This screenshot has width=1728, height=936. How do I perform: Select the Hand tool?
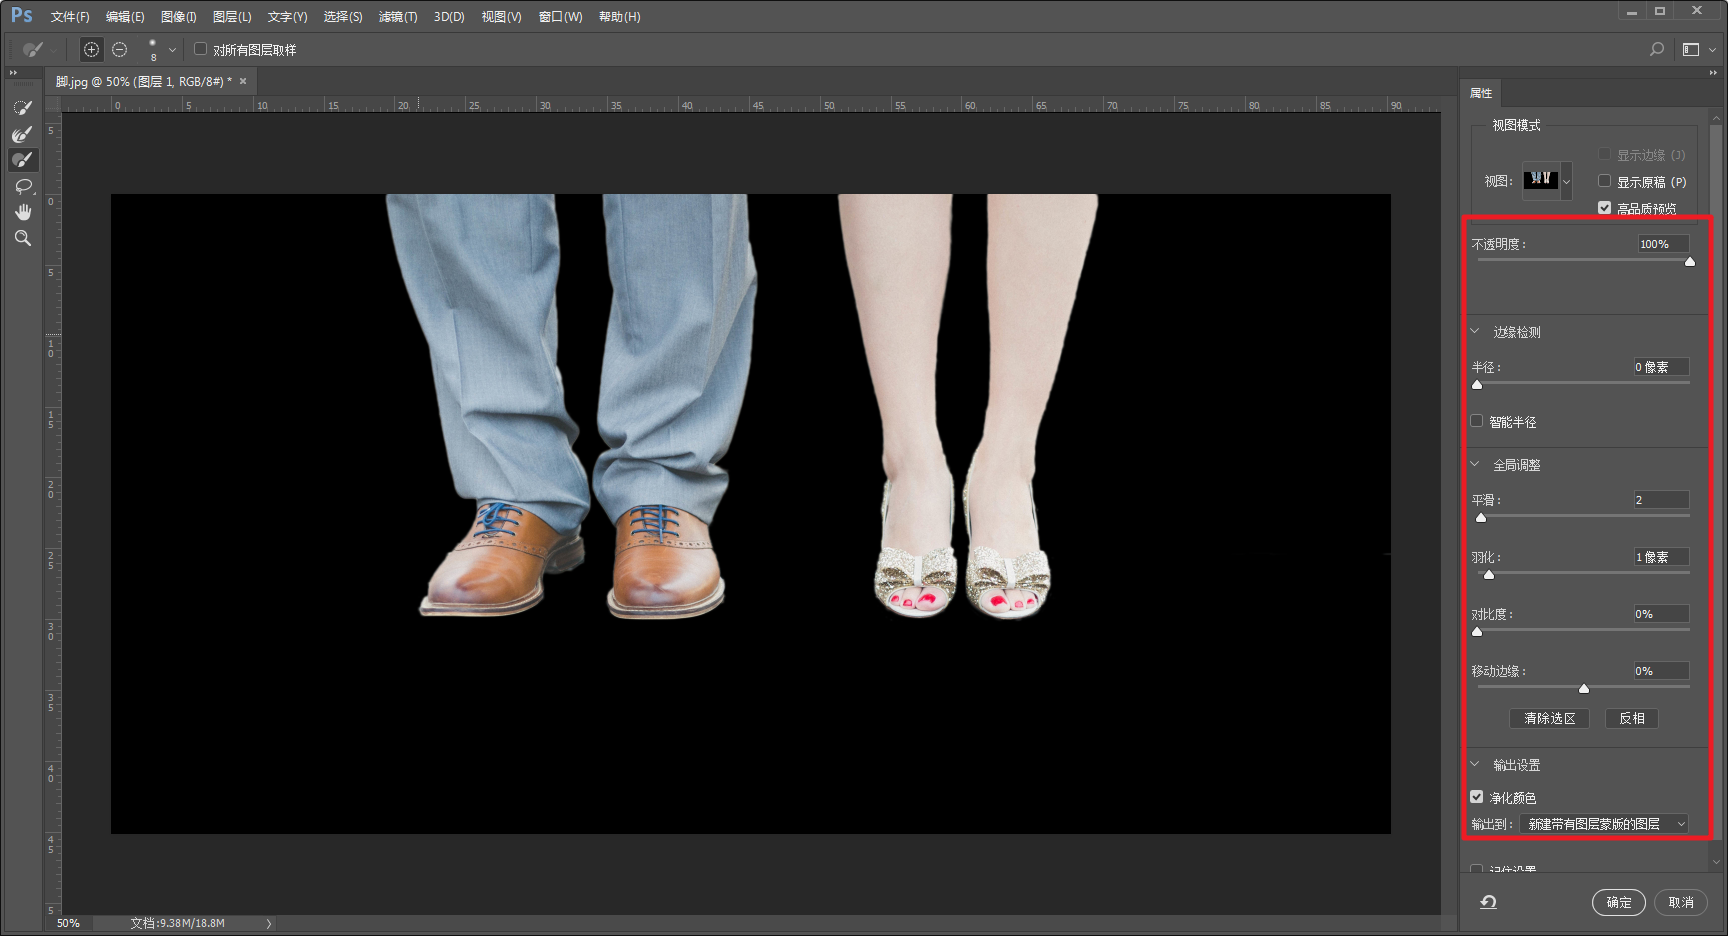pos(22,212)
